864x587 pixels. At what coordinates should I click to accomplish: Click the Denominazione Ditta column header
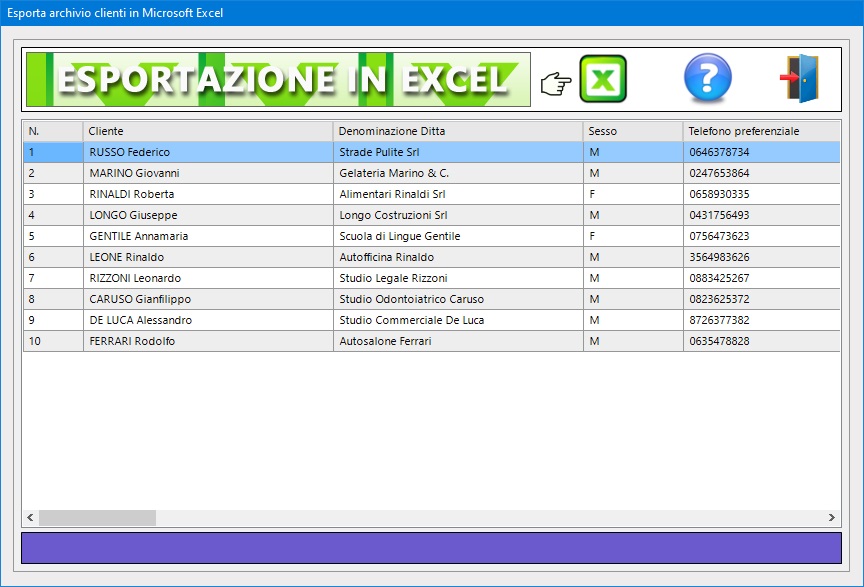point(457,131)
